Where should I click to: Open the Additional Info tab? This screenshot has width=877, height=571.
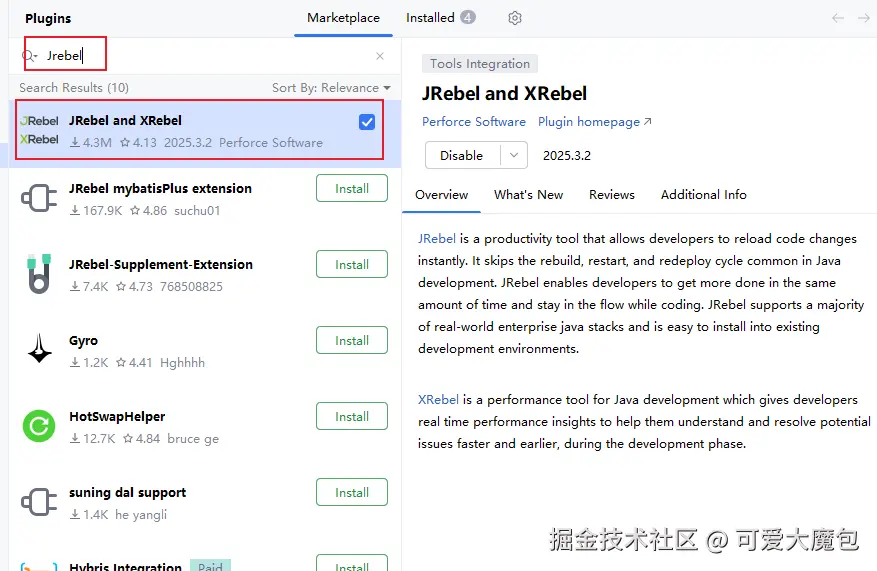pyautogui.click(x=704, y=195)
